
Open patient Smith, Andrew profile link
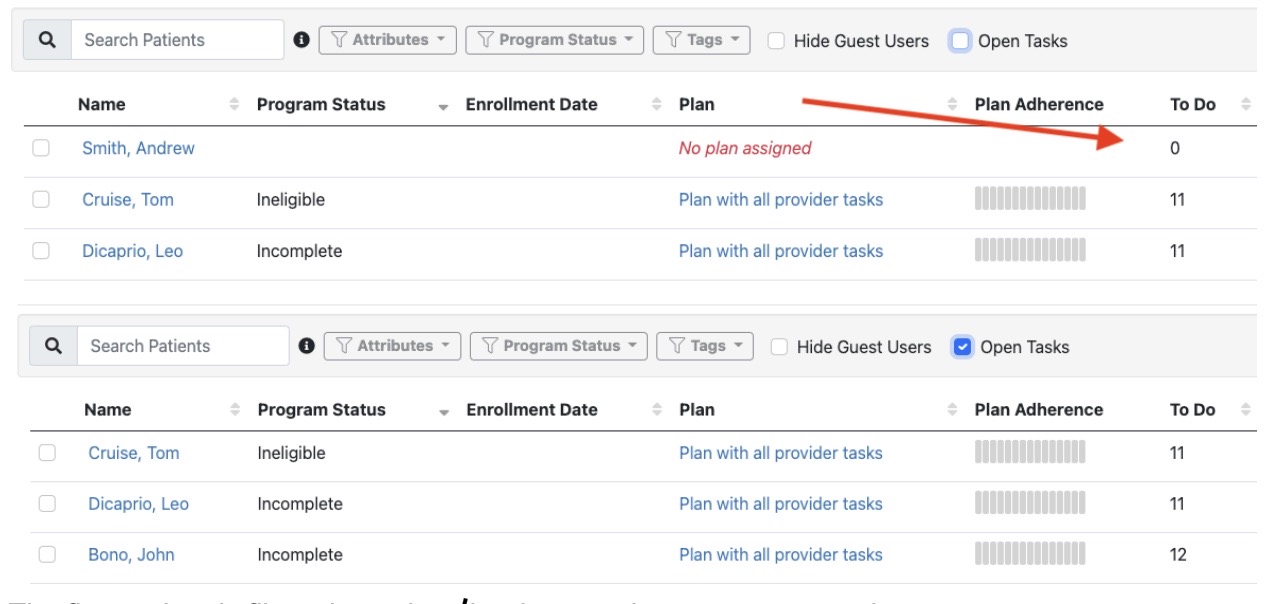[138, 148]
